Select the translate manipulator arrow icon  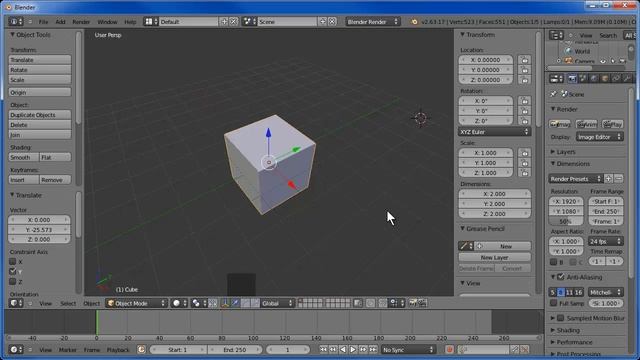click(x=235, y=303)
